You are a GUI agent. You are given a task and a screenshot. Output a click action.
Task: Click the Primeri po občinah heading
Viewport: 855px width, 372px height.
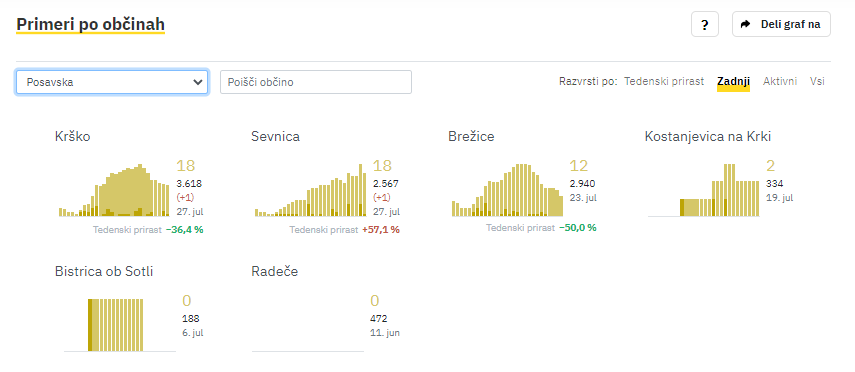pos(91,25)
